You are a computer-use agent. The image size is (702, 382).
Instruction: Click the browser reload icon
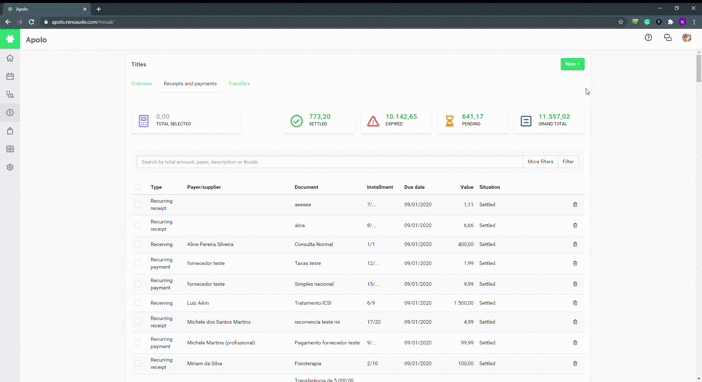31,22
